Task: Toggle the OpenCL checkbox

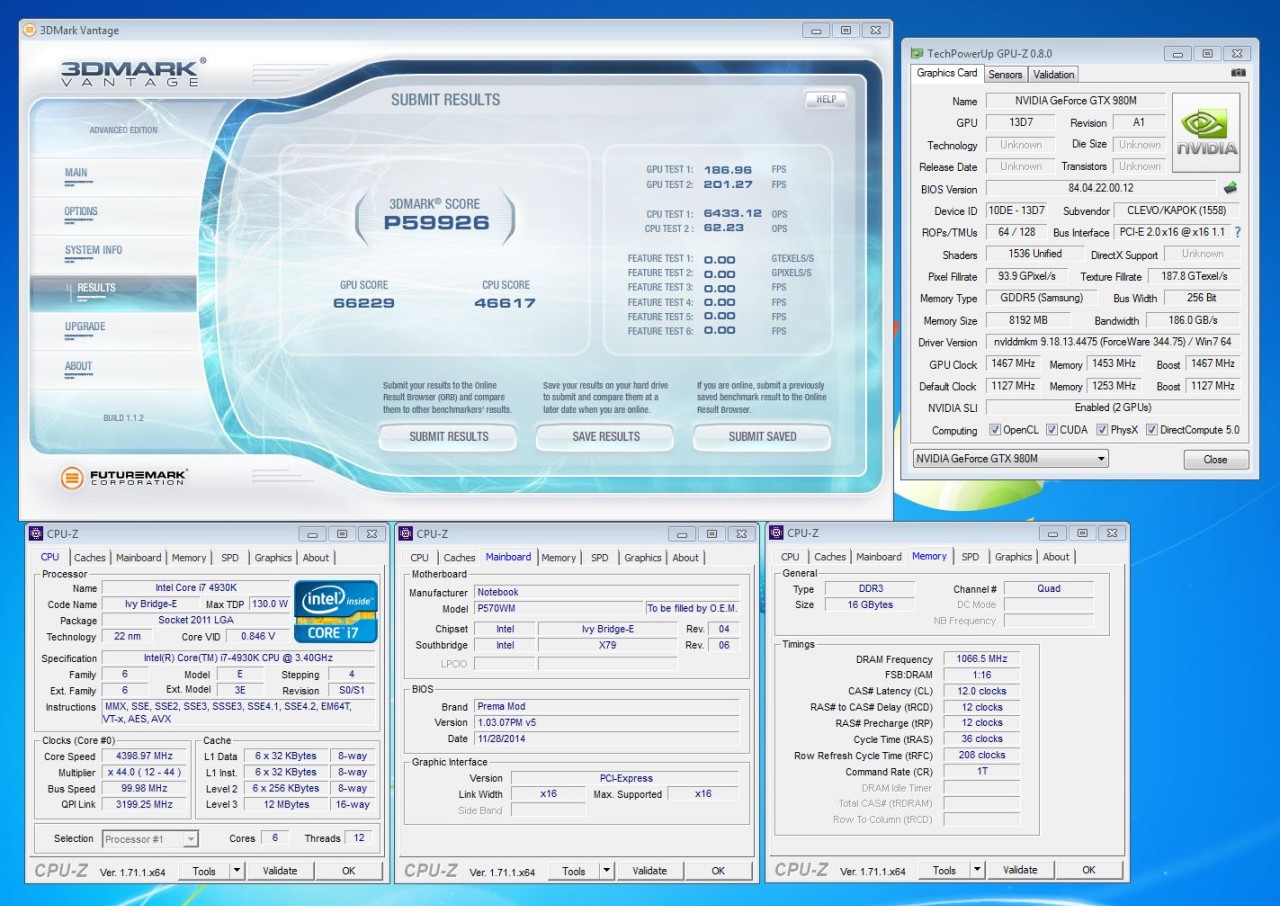Action: click(x=995, y=430)
